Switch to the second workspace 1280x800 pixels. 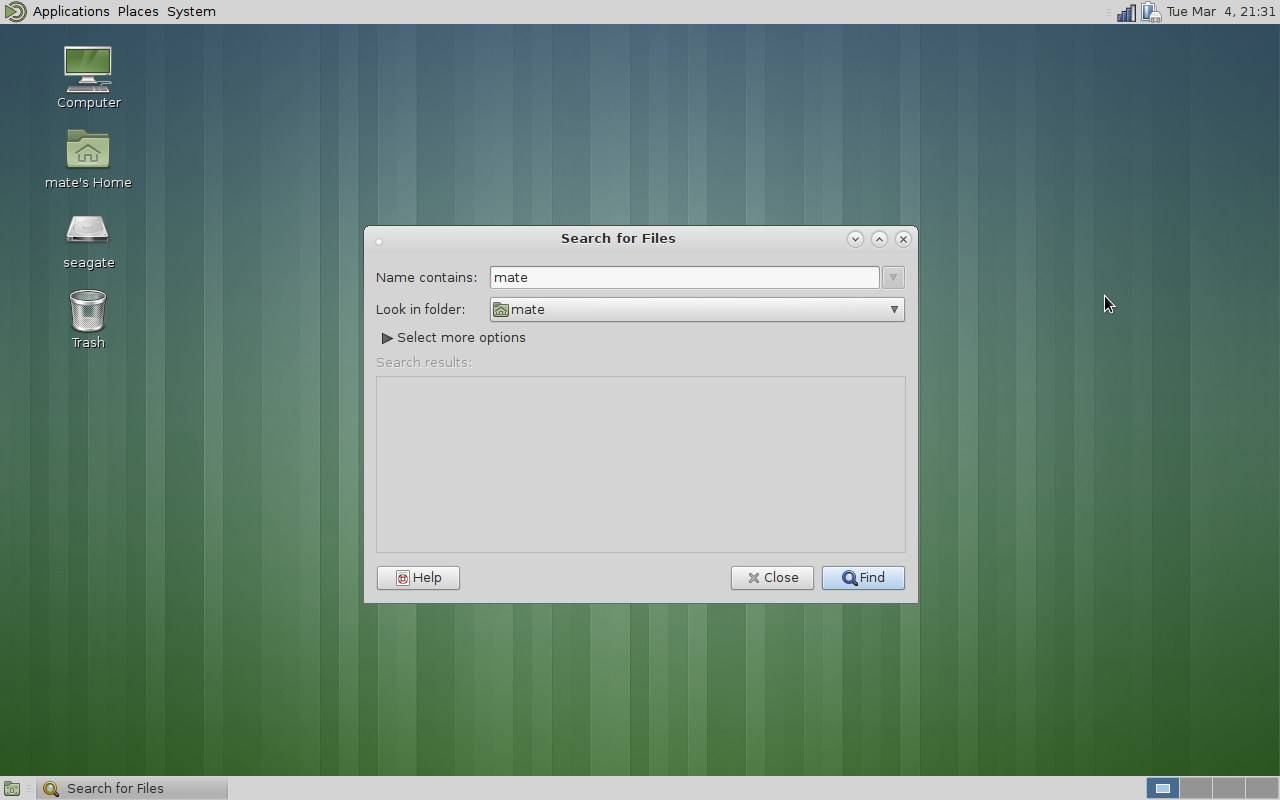click(x=1196, y=788)
